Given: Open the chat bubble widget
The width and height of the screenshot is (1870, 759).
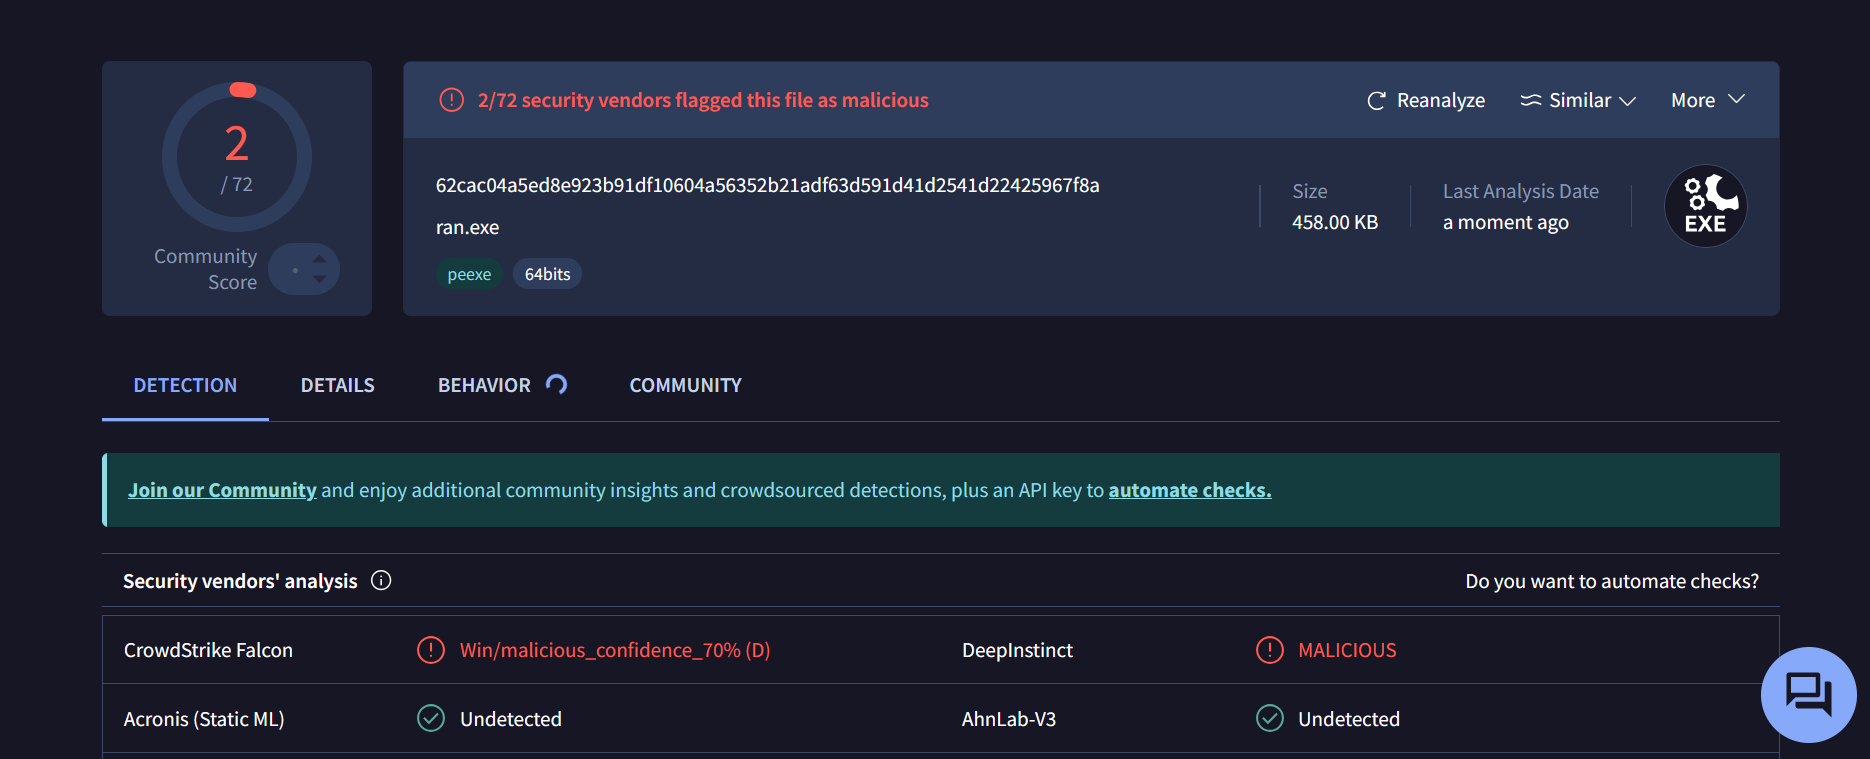Looking at the screenshot, I should pos(1808,694).
